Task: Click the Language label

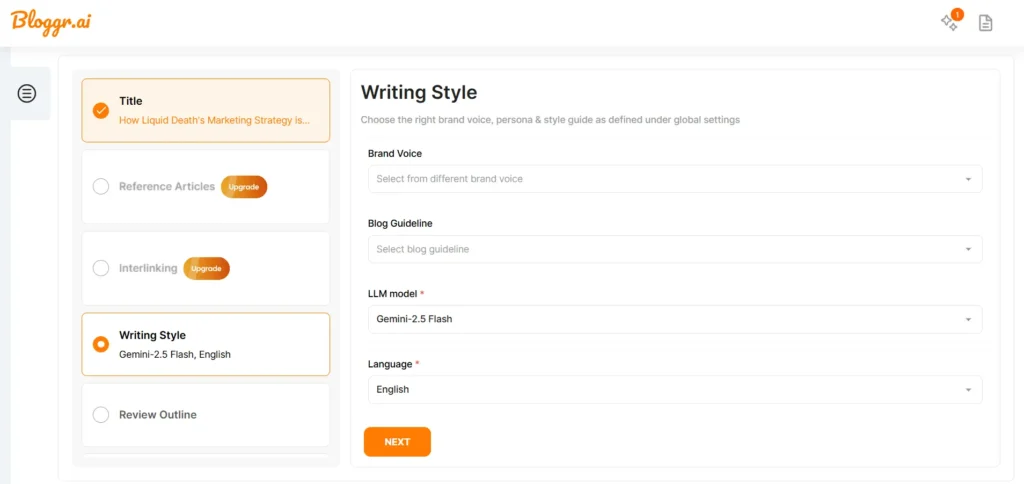Action: click(x=391, y=364)
